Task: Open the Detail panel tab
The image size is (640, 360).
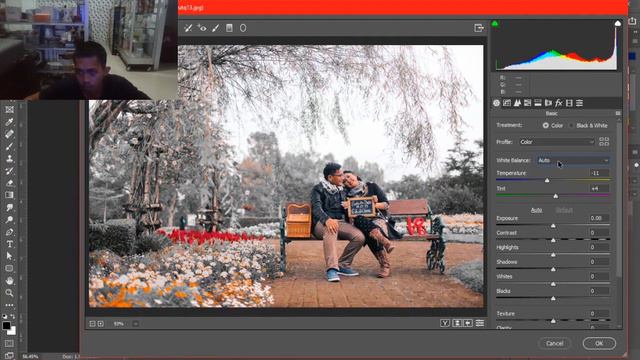Action: tap(517, 103)
